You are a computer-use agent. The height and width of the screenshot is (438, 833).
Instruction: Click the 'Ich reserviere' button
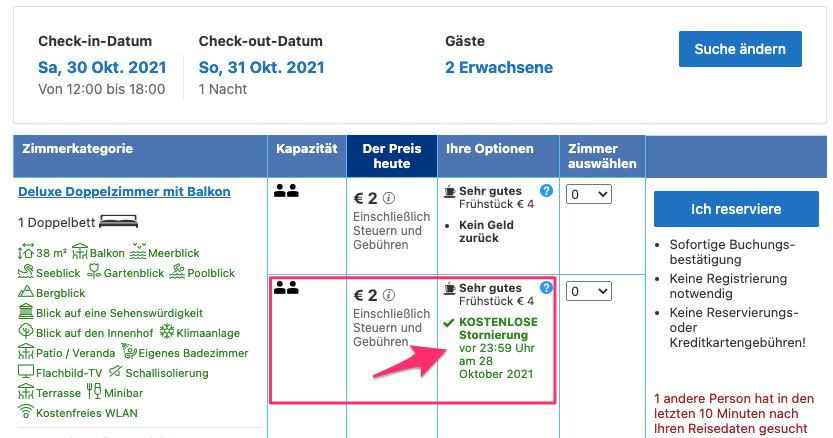click(736, 209)
